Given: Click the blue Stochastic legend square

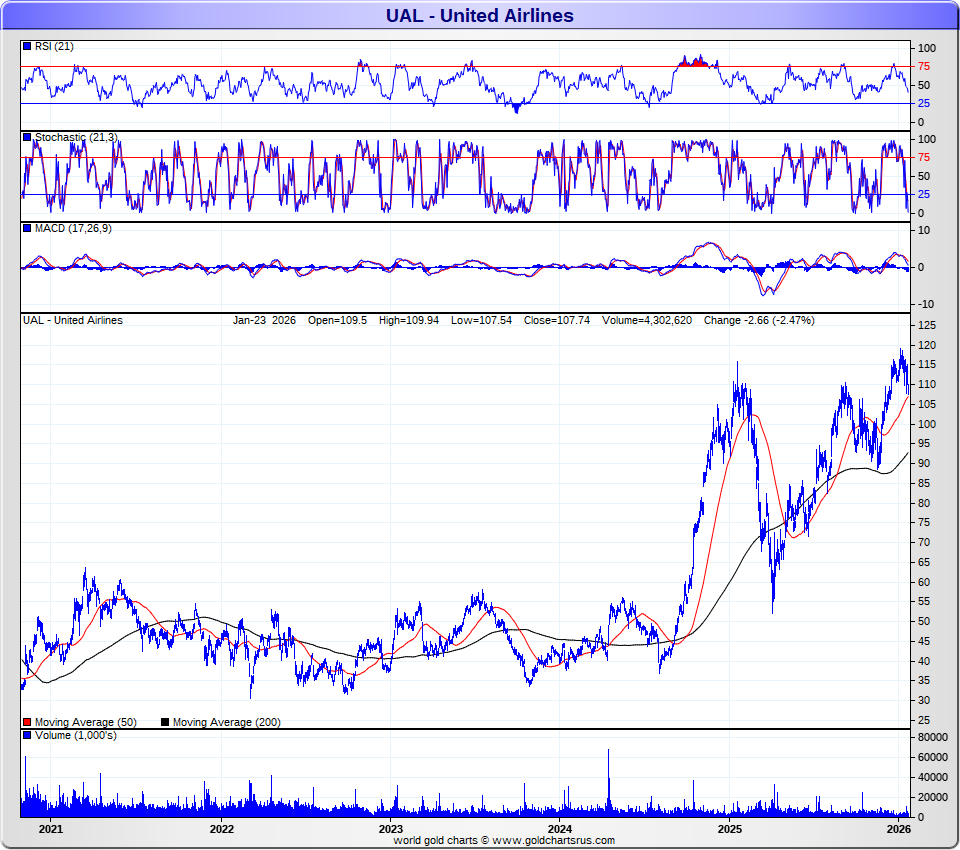Looking at the screenshot, I should [x=27, y=137].
